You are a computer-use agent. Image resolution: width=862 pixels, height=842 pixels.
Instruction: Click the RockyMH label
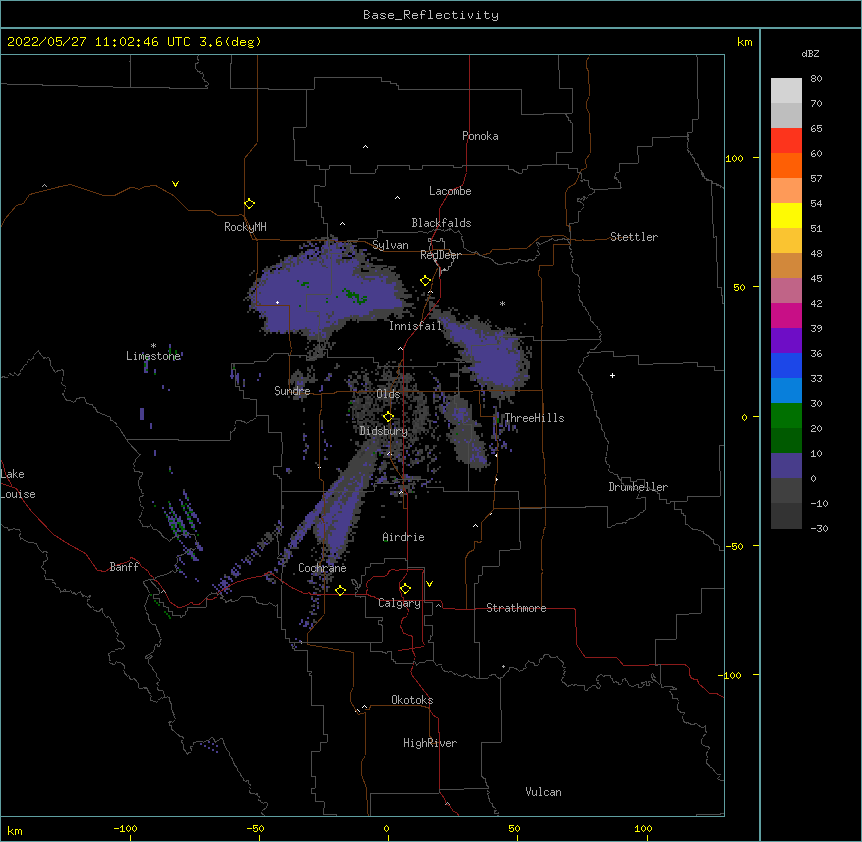[x=245, y=227]
